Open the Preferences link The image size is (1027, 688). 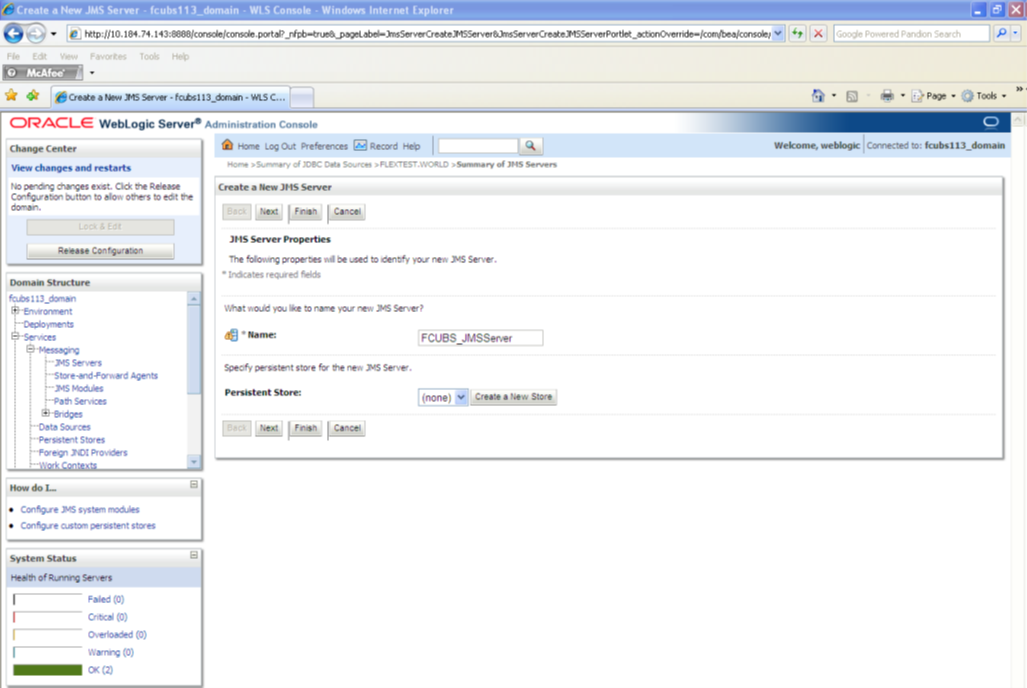324,146
